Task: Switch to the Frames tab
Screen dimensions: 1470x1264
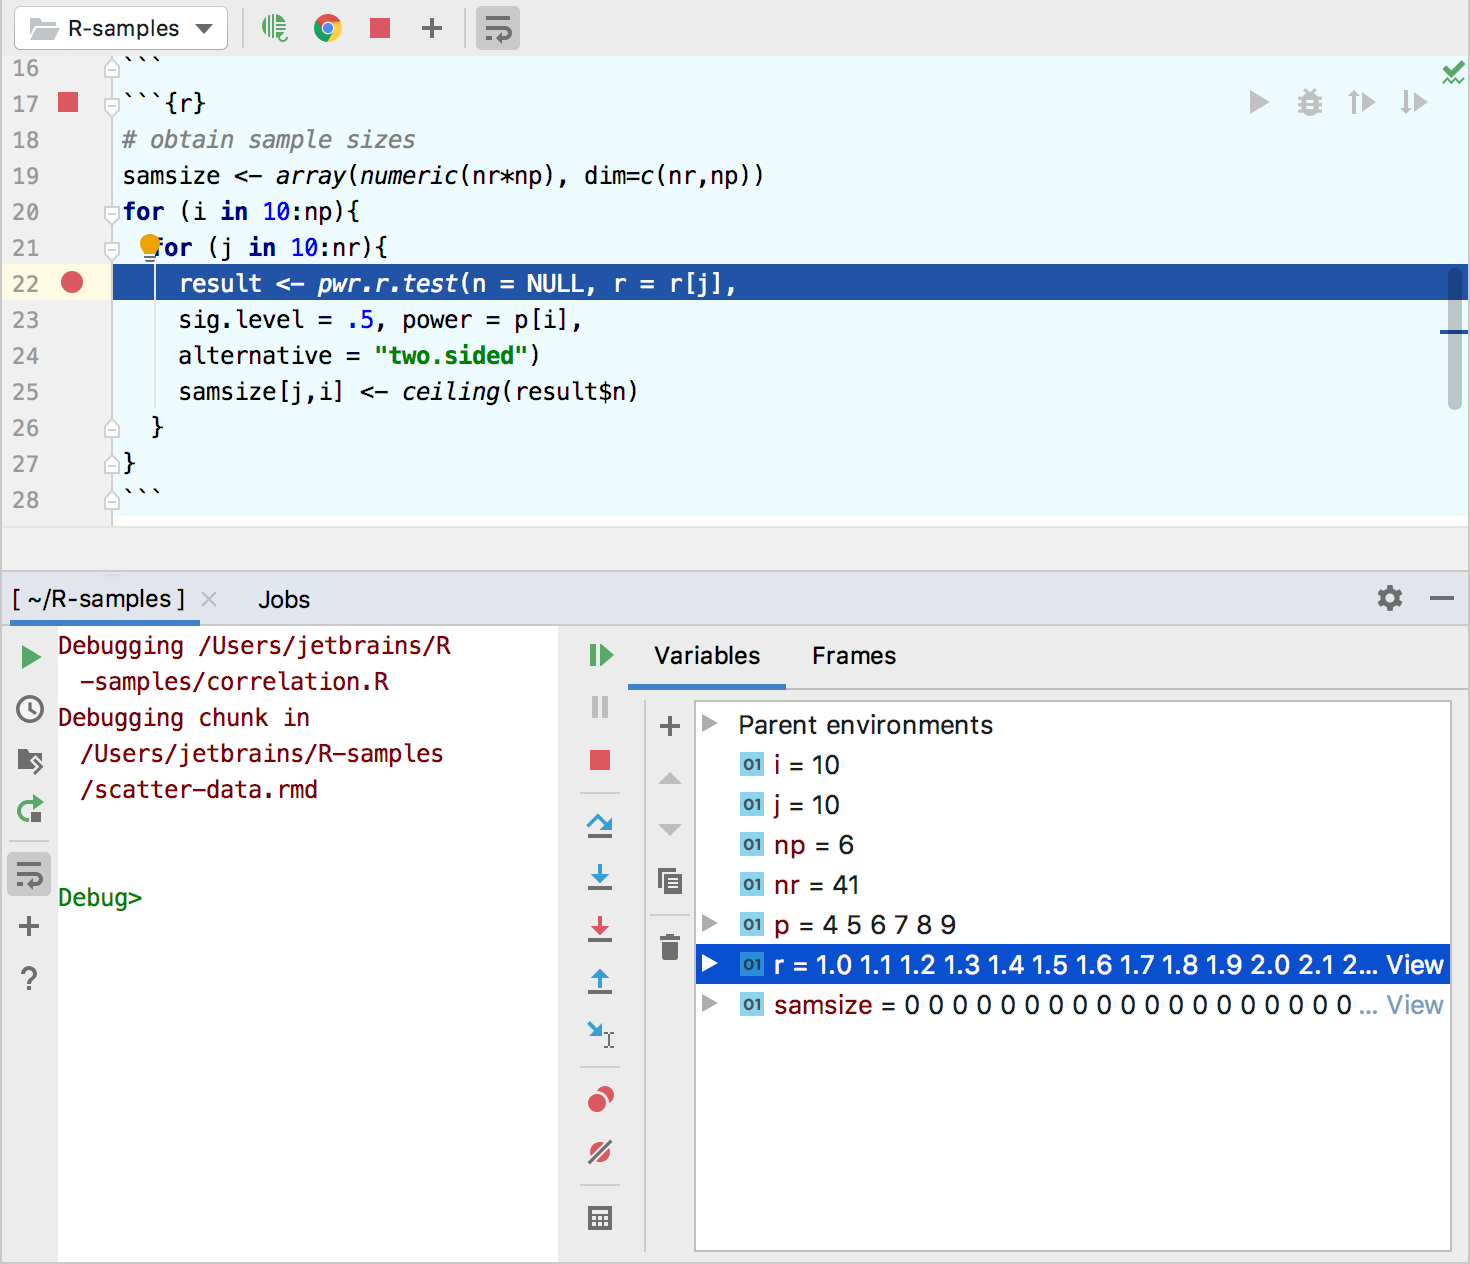Action: click(852, 656)
